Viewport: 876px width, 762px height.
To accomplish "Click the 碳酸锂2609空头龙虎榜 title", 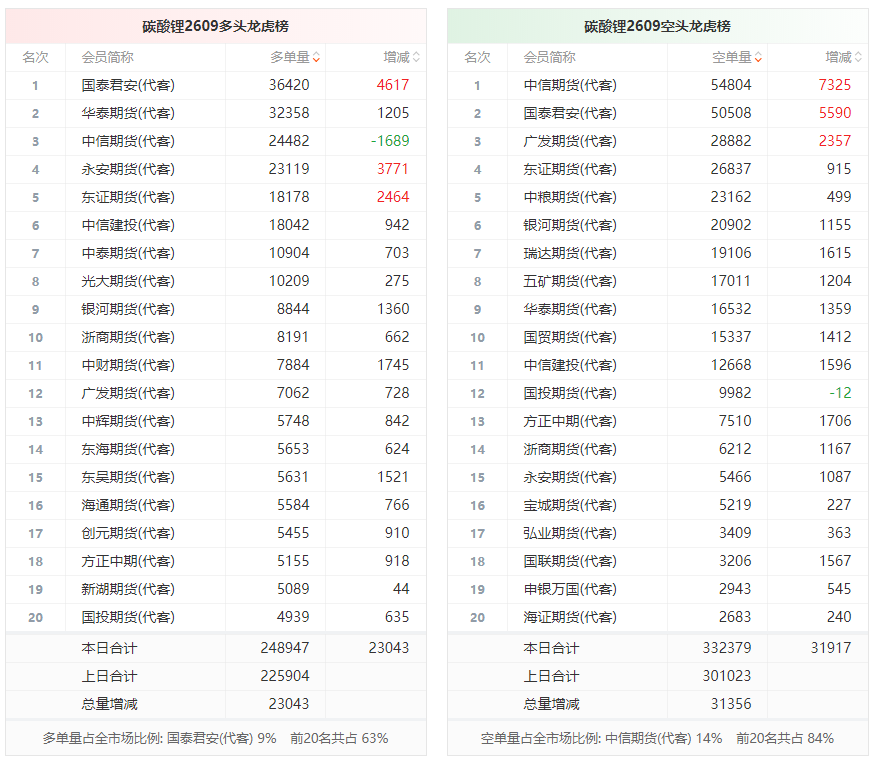I will [x=658, y=26].
